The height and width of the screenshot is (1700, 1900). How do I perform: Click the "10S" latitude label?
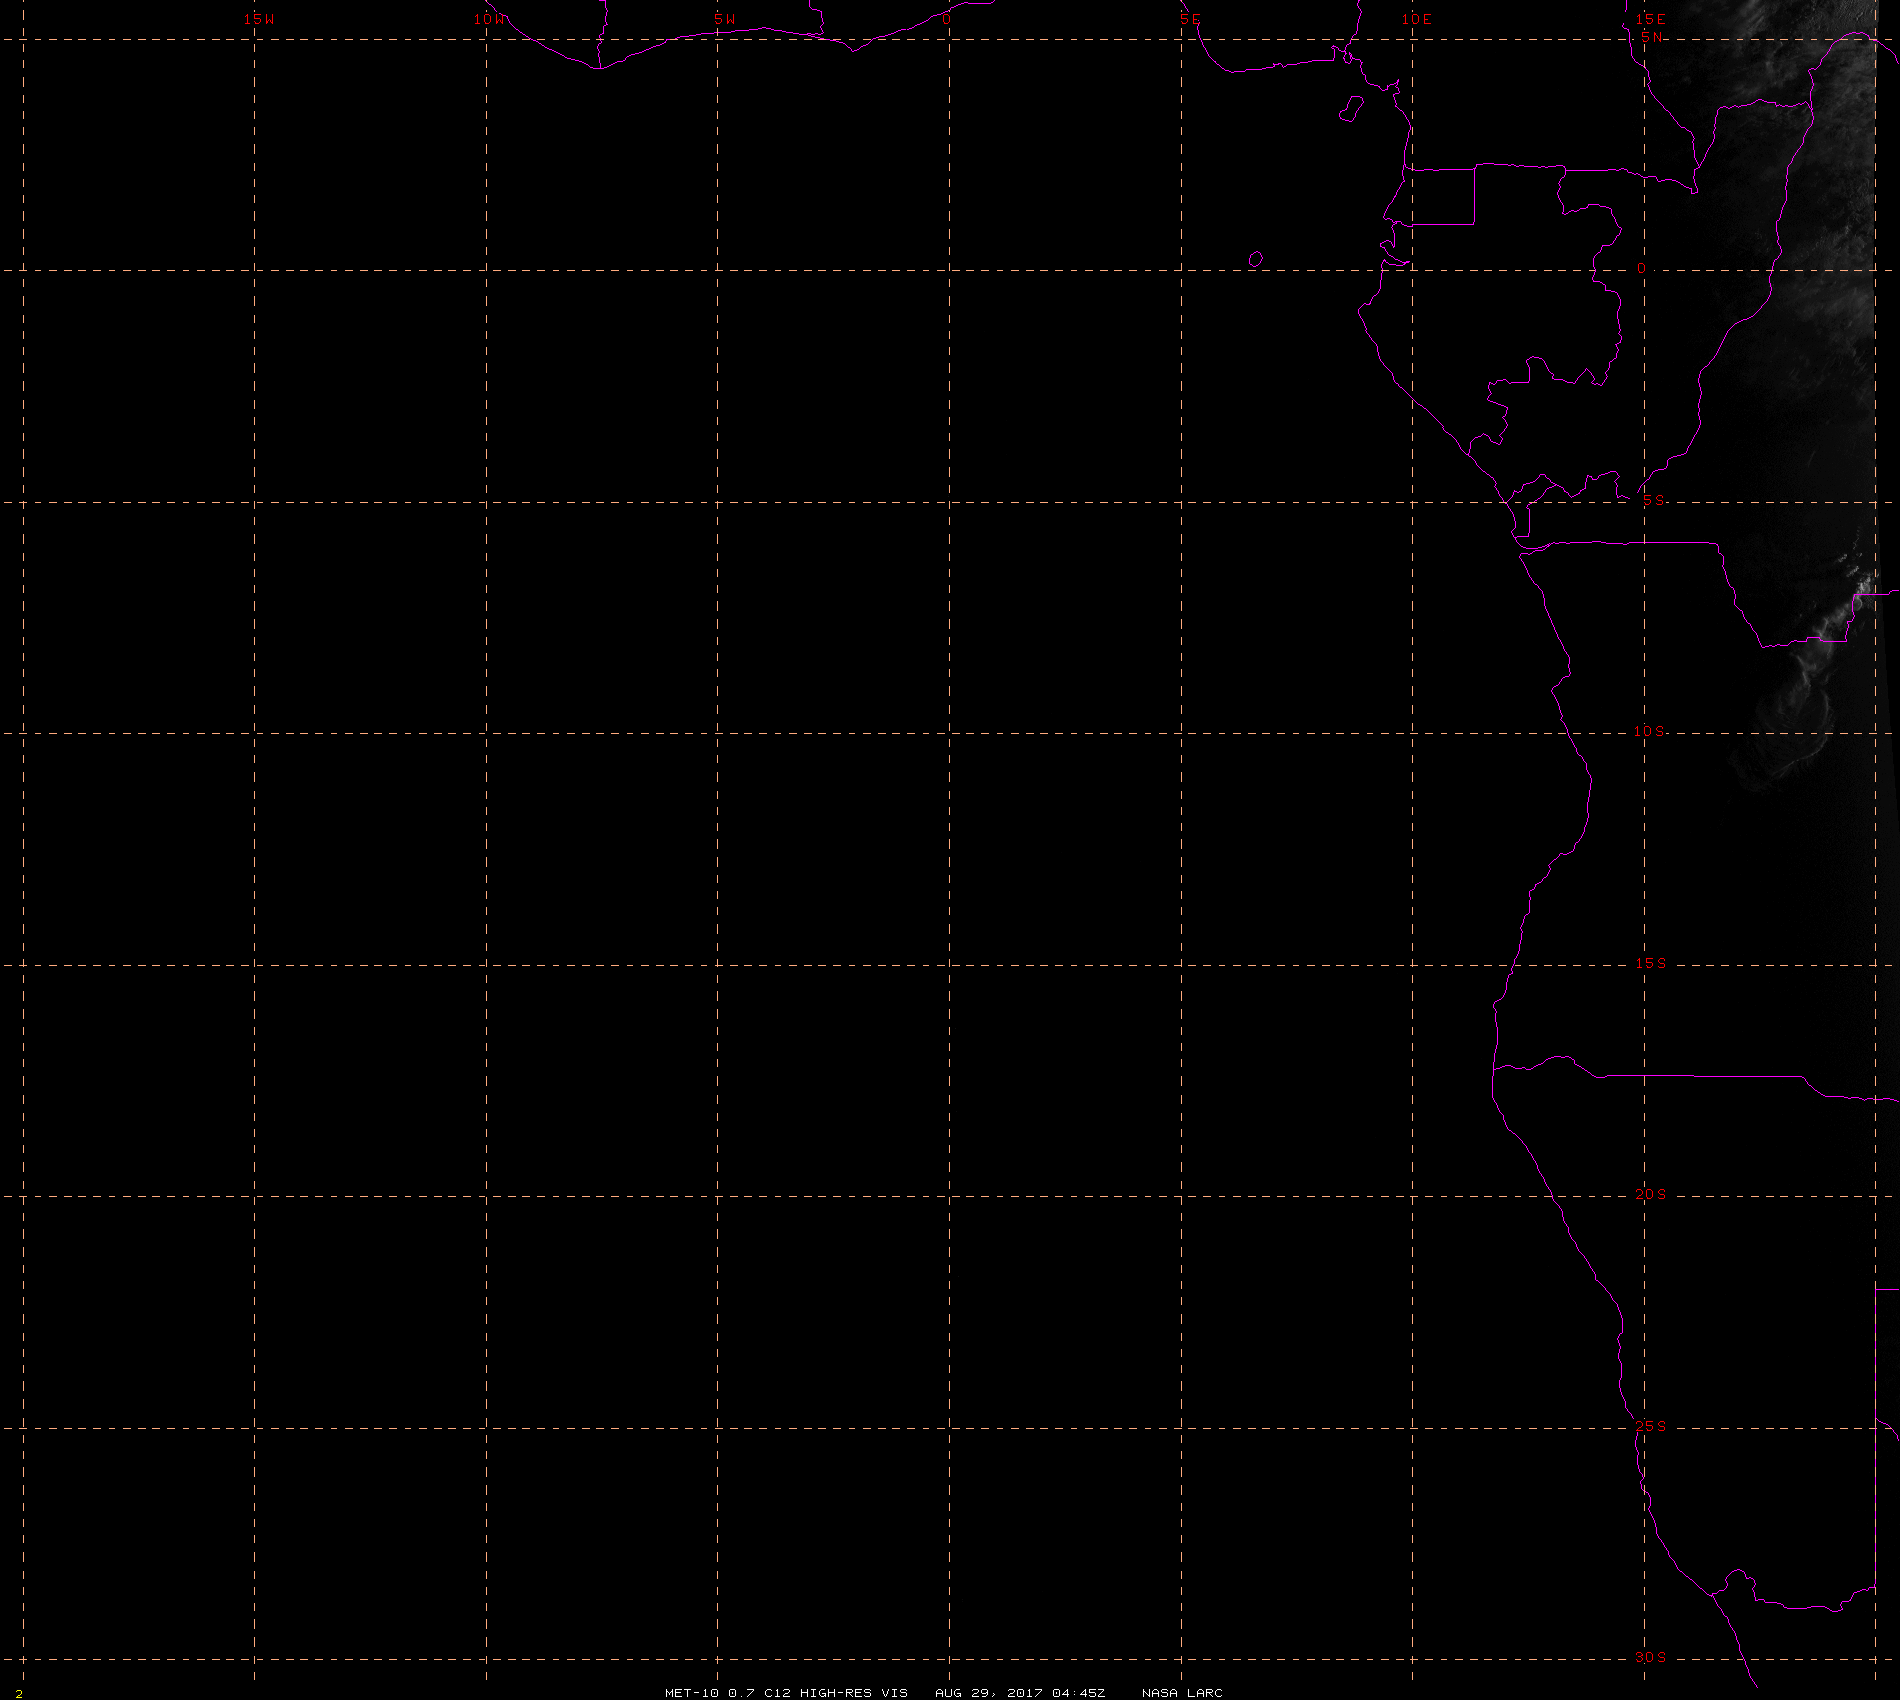[1650, 731]
